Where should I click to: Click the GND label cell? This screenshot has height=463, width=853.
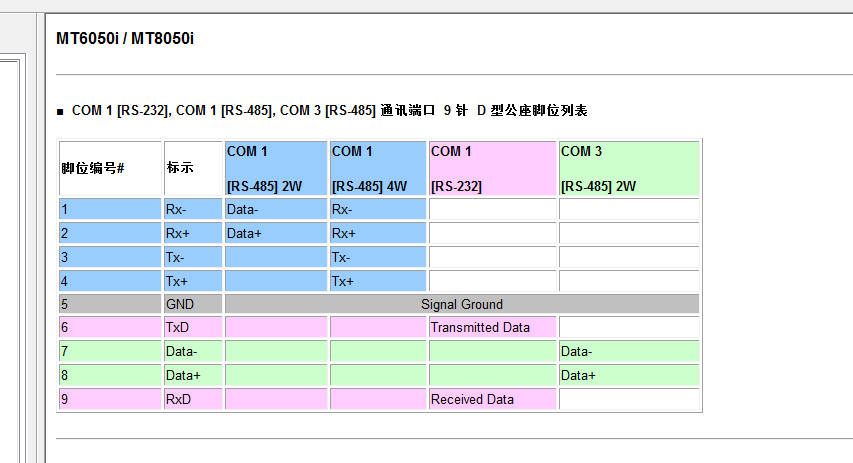pos(192,304)
